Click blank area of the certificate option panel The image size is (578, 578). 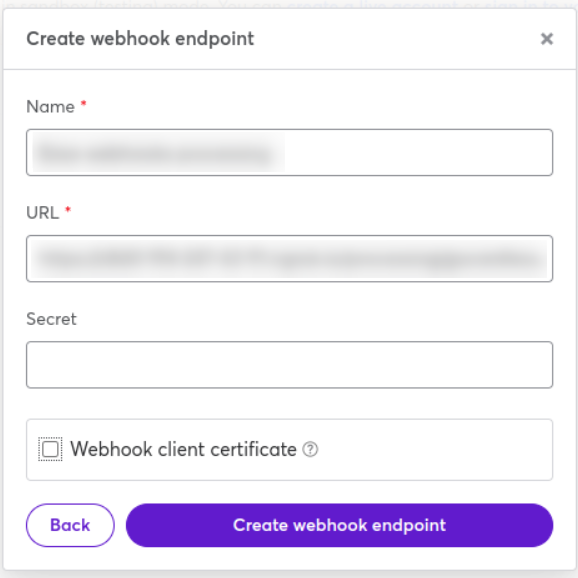point(435,449)
